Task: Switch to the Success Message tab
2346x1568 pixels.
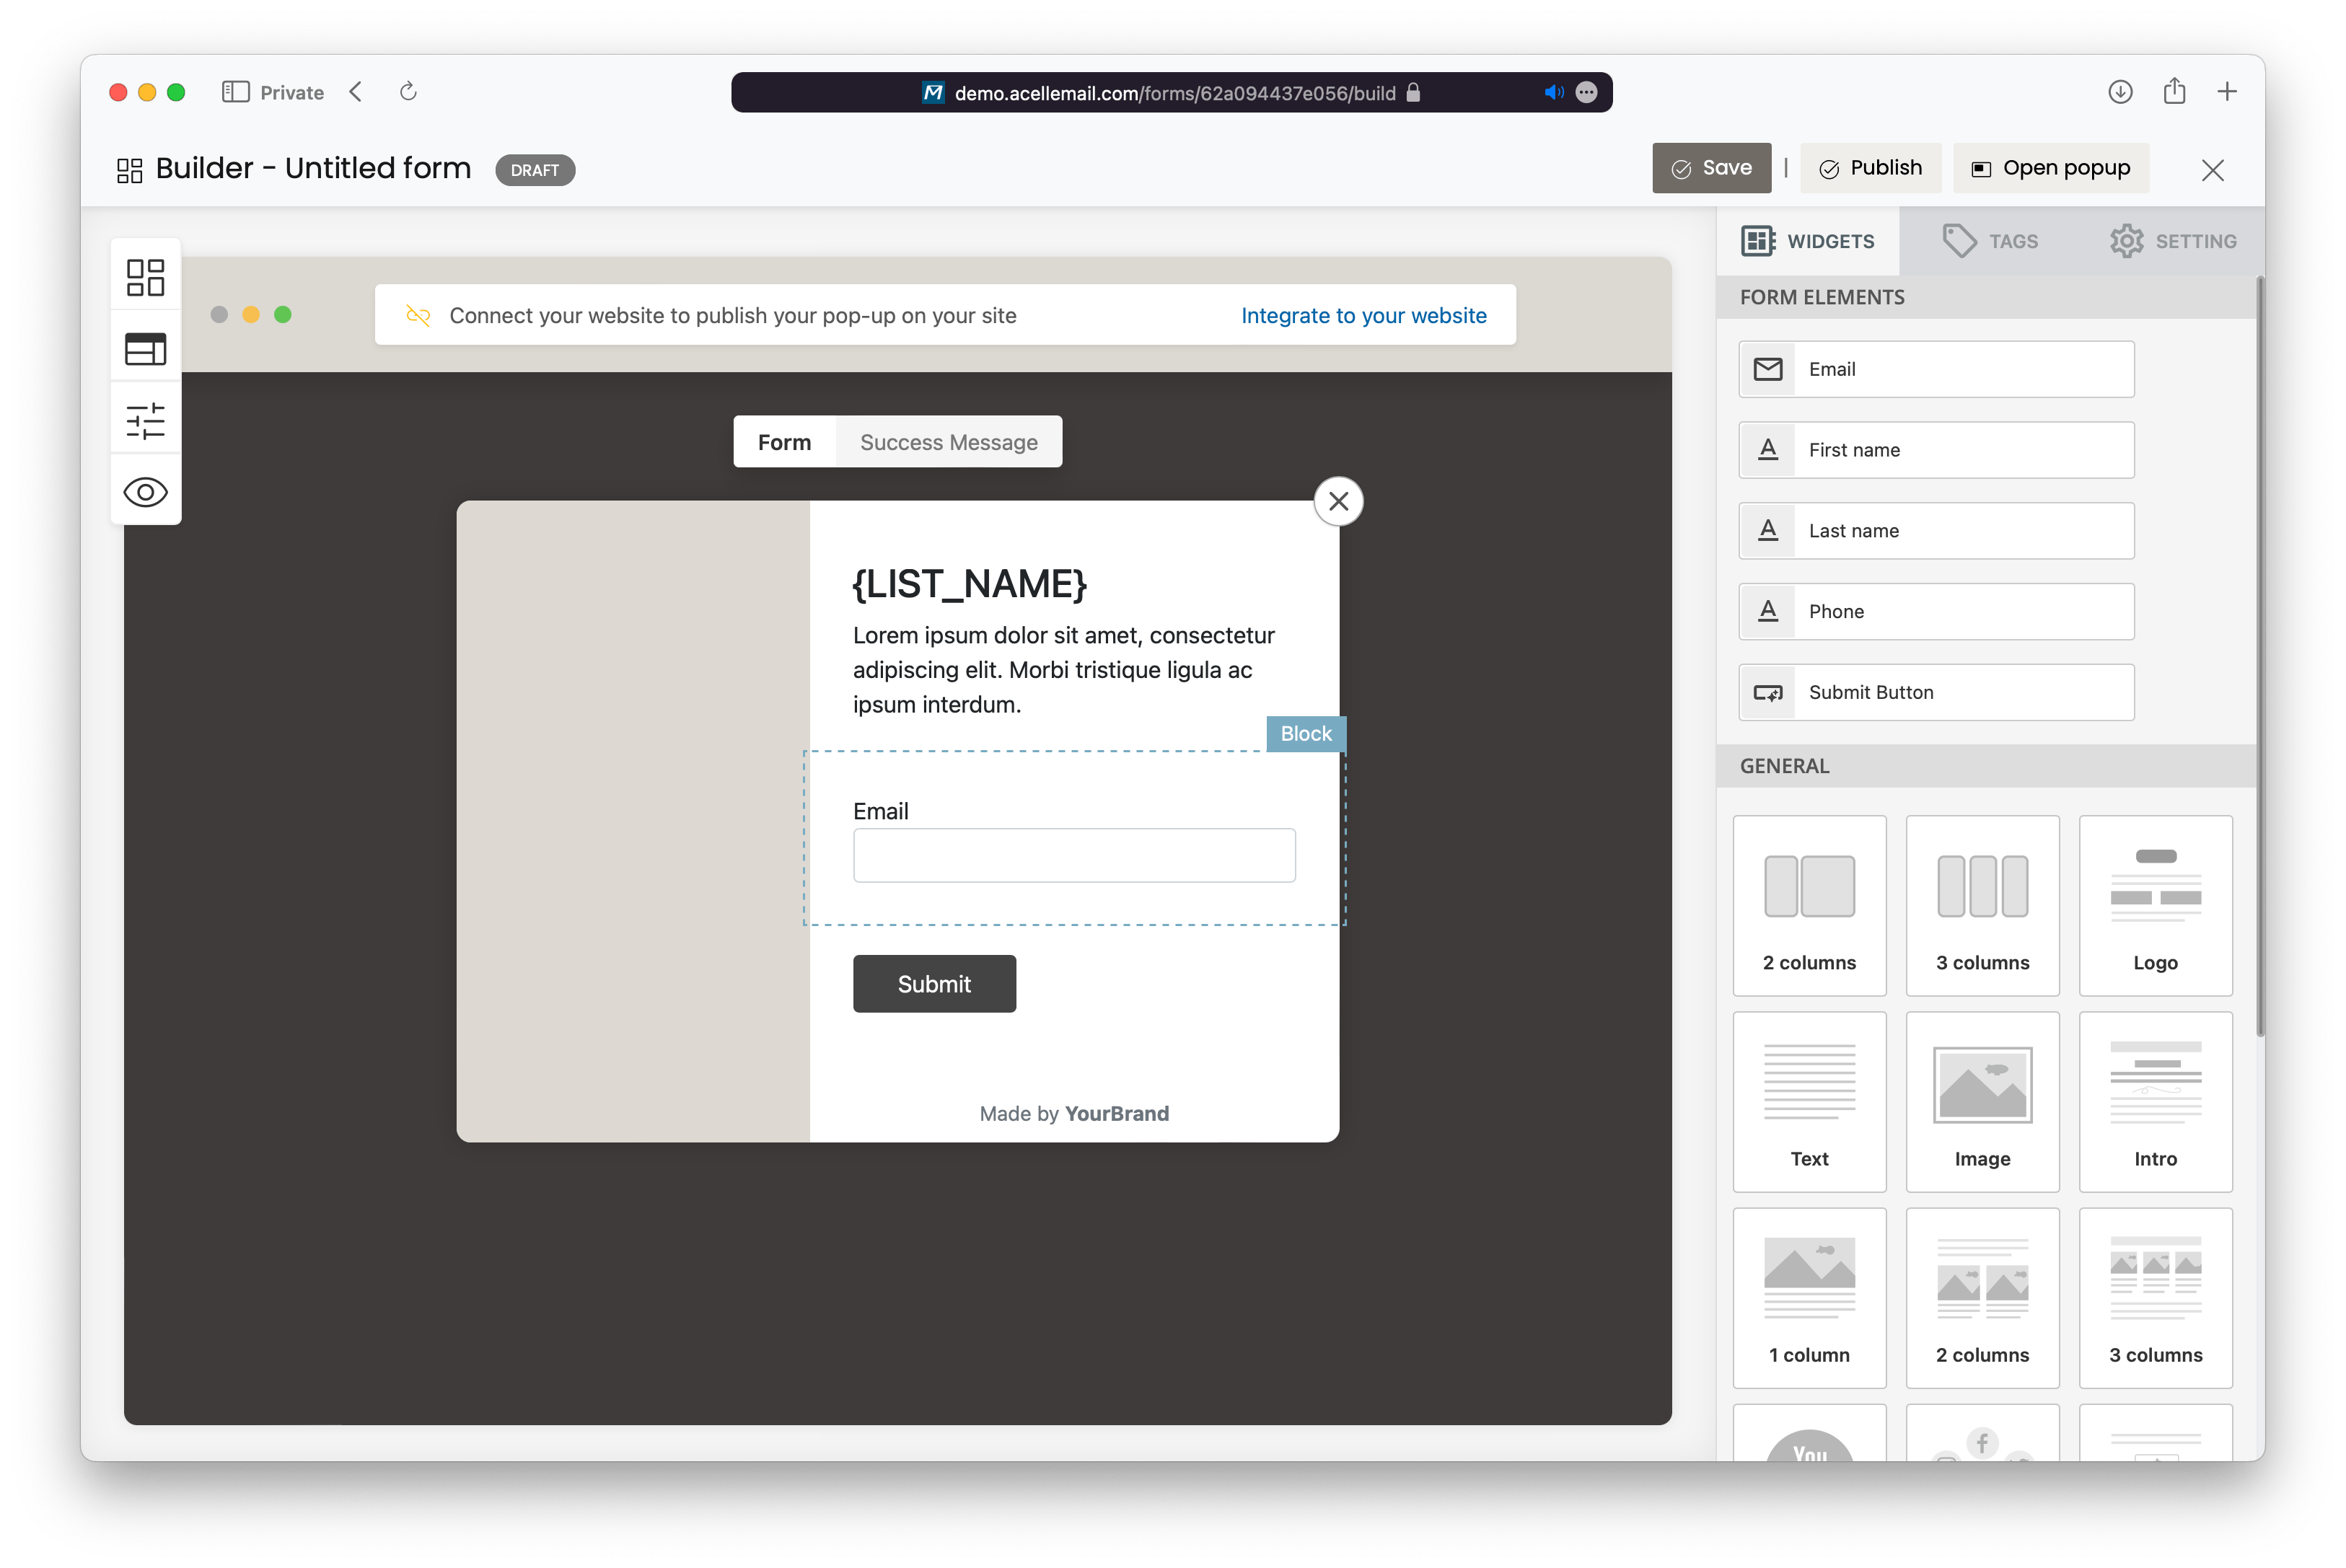Action: click(x=948, y=441)
